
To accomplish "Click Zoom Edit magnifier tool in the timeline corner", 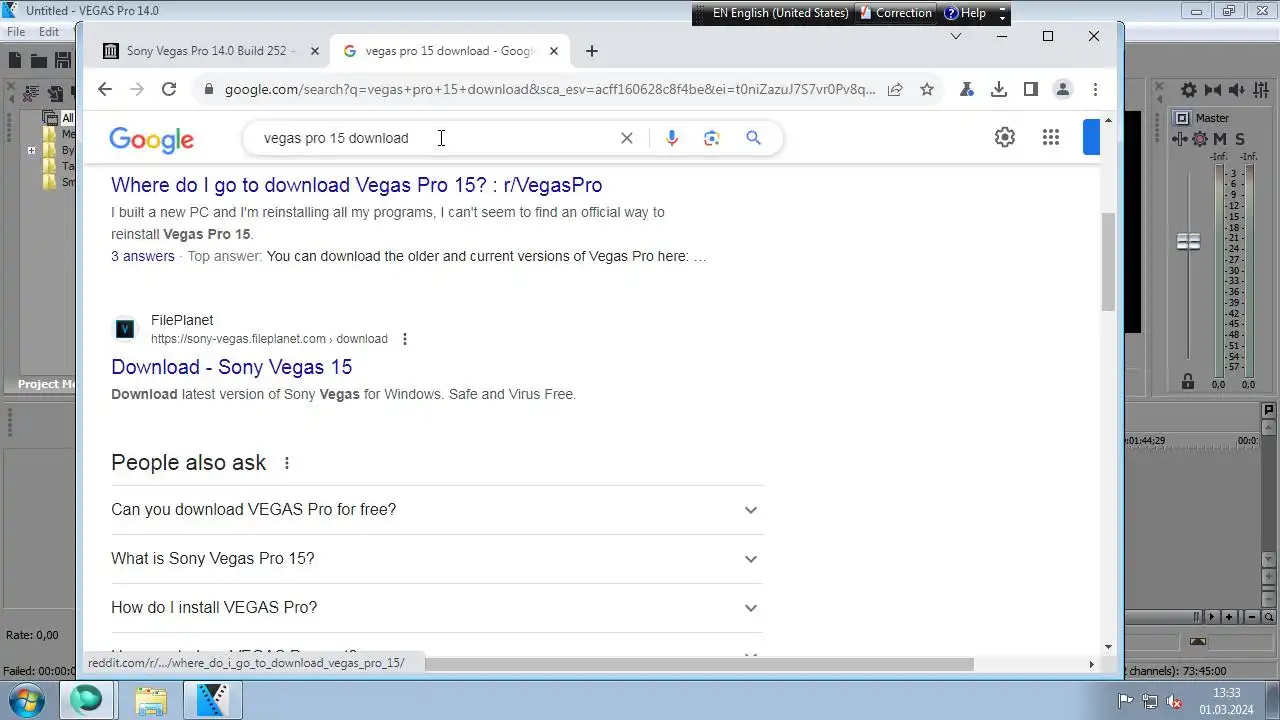I will [x=1268, y=617].
